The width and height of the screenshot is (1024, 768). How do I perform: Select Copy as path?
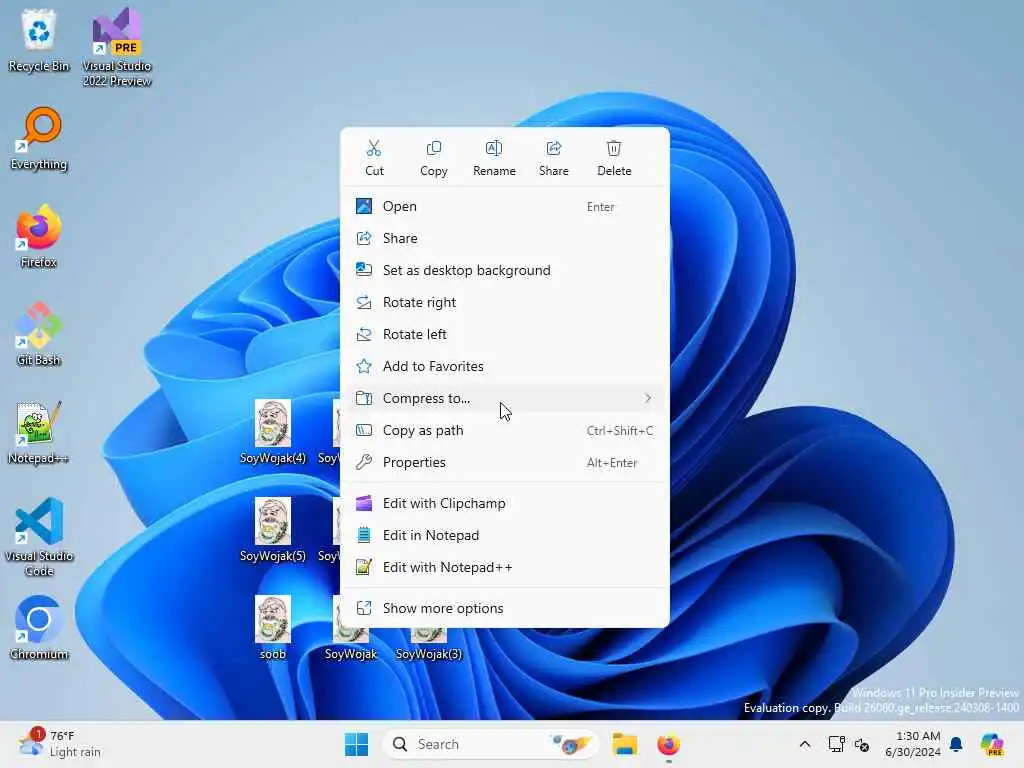point(505,430)
